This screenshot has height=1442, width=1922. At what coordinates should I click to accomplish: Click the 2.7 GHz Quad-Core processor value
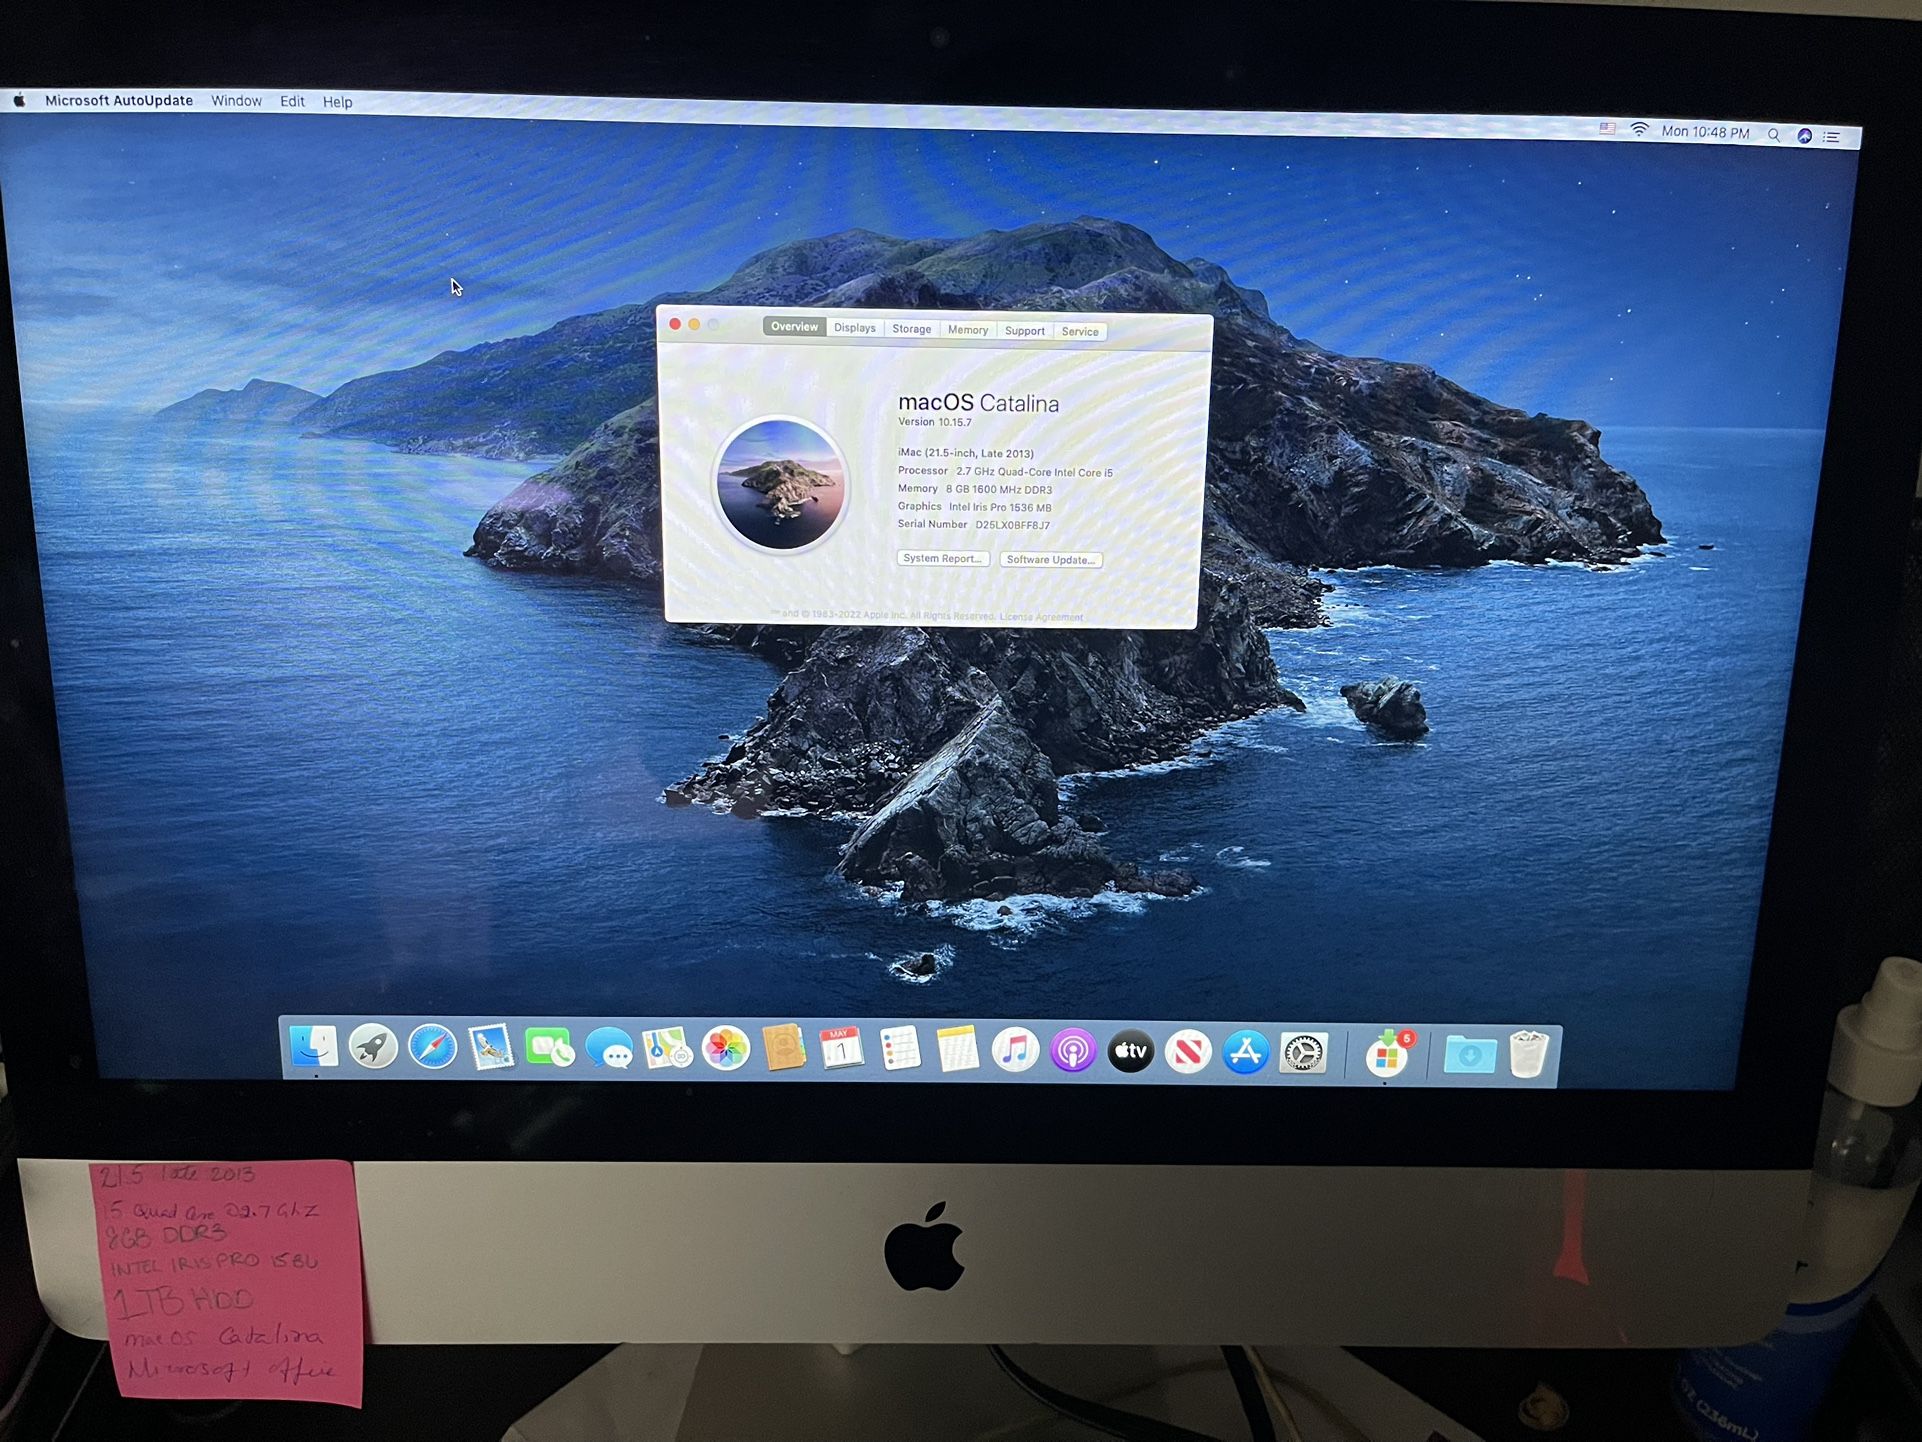coord(1034,472)
